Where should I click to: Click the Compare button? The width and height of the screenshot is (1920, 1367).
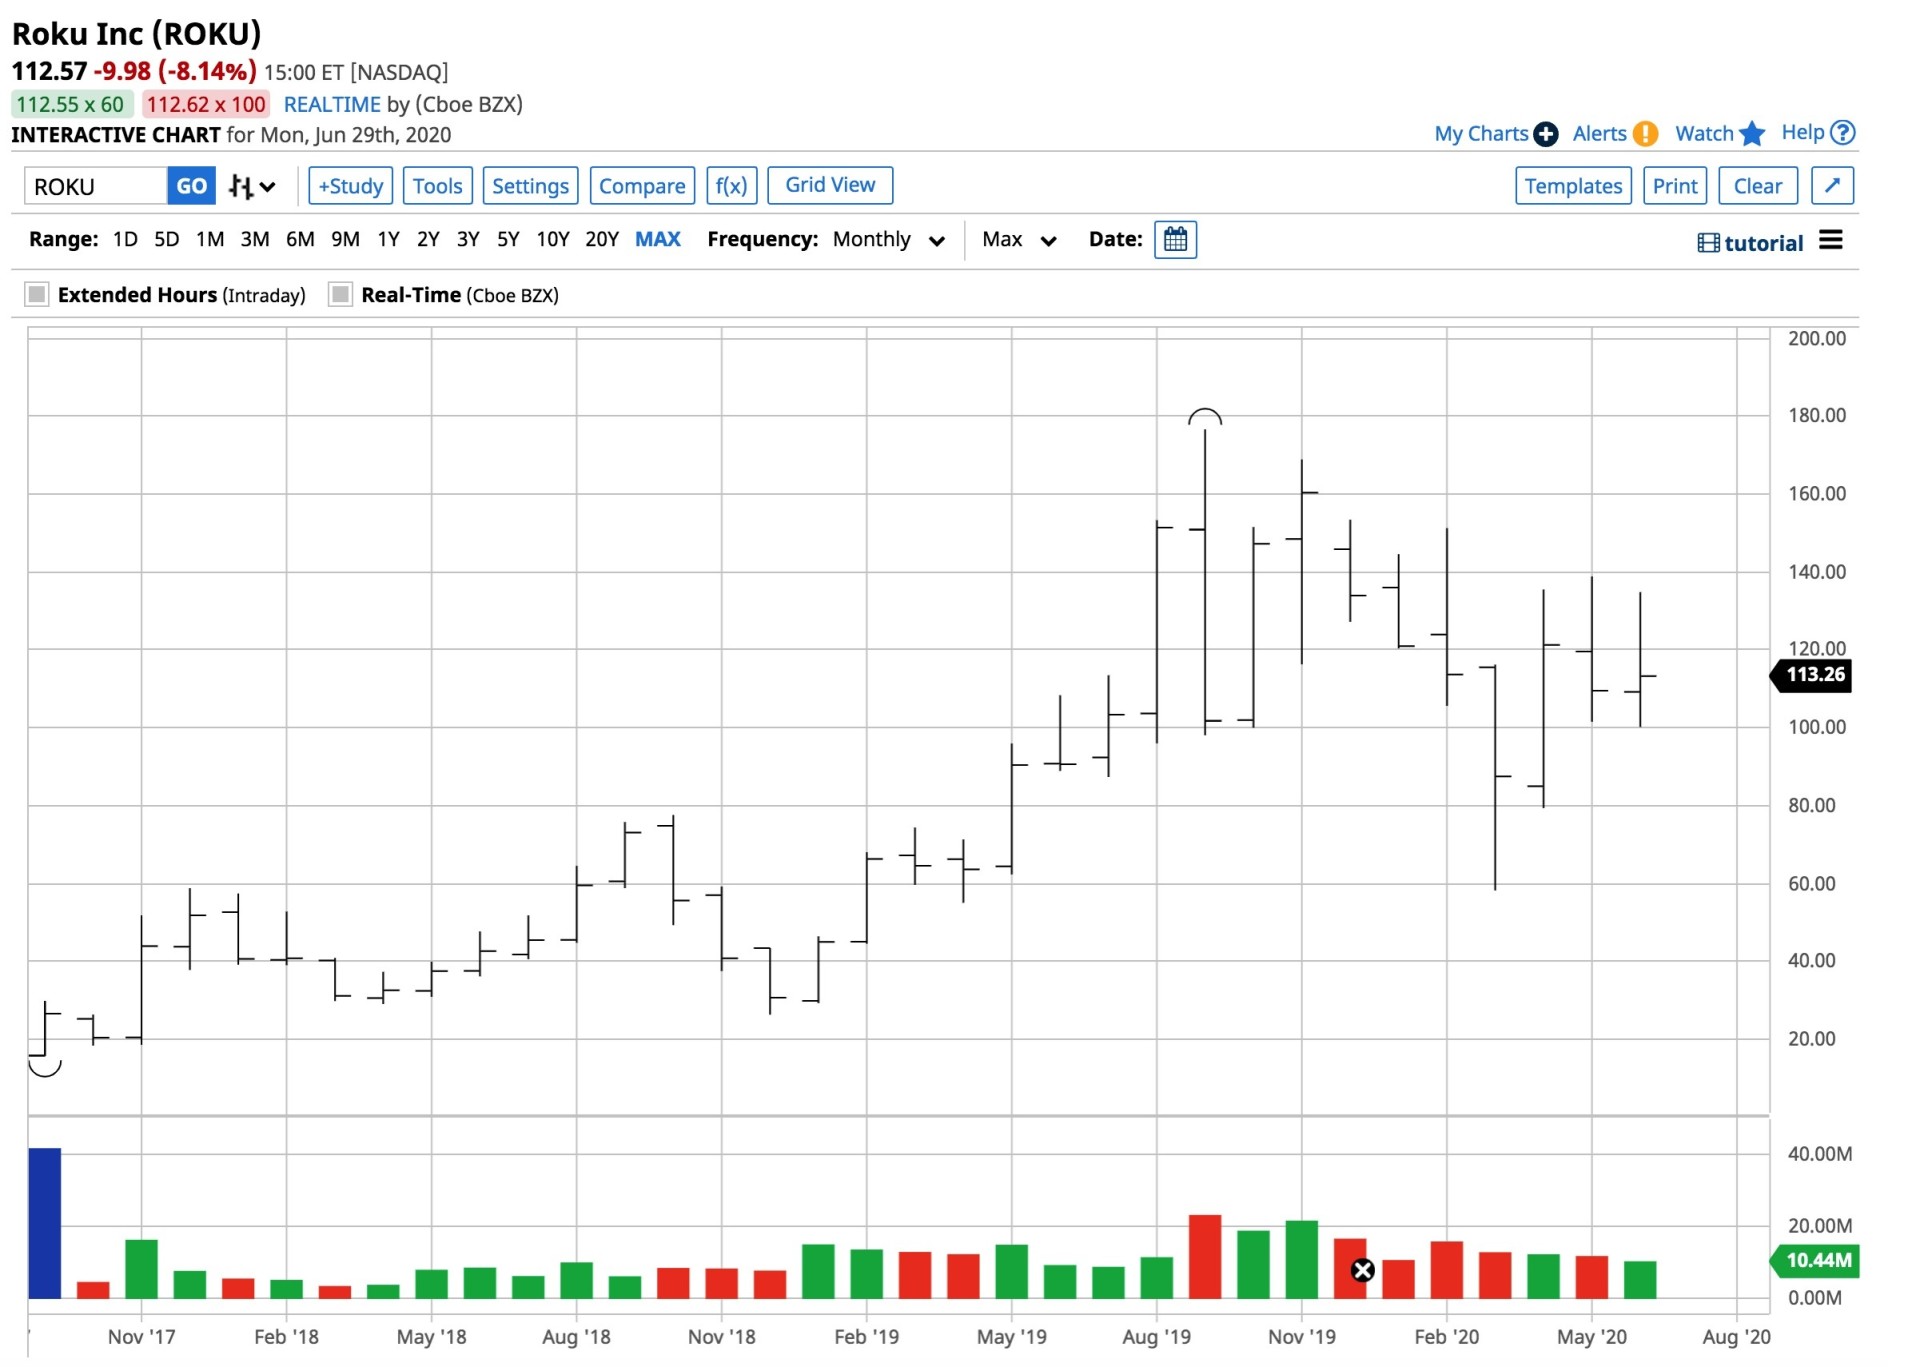(642, 186)
